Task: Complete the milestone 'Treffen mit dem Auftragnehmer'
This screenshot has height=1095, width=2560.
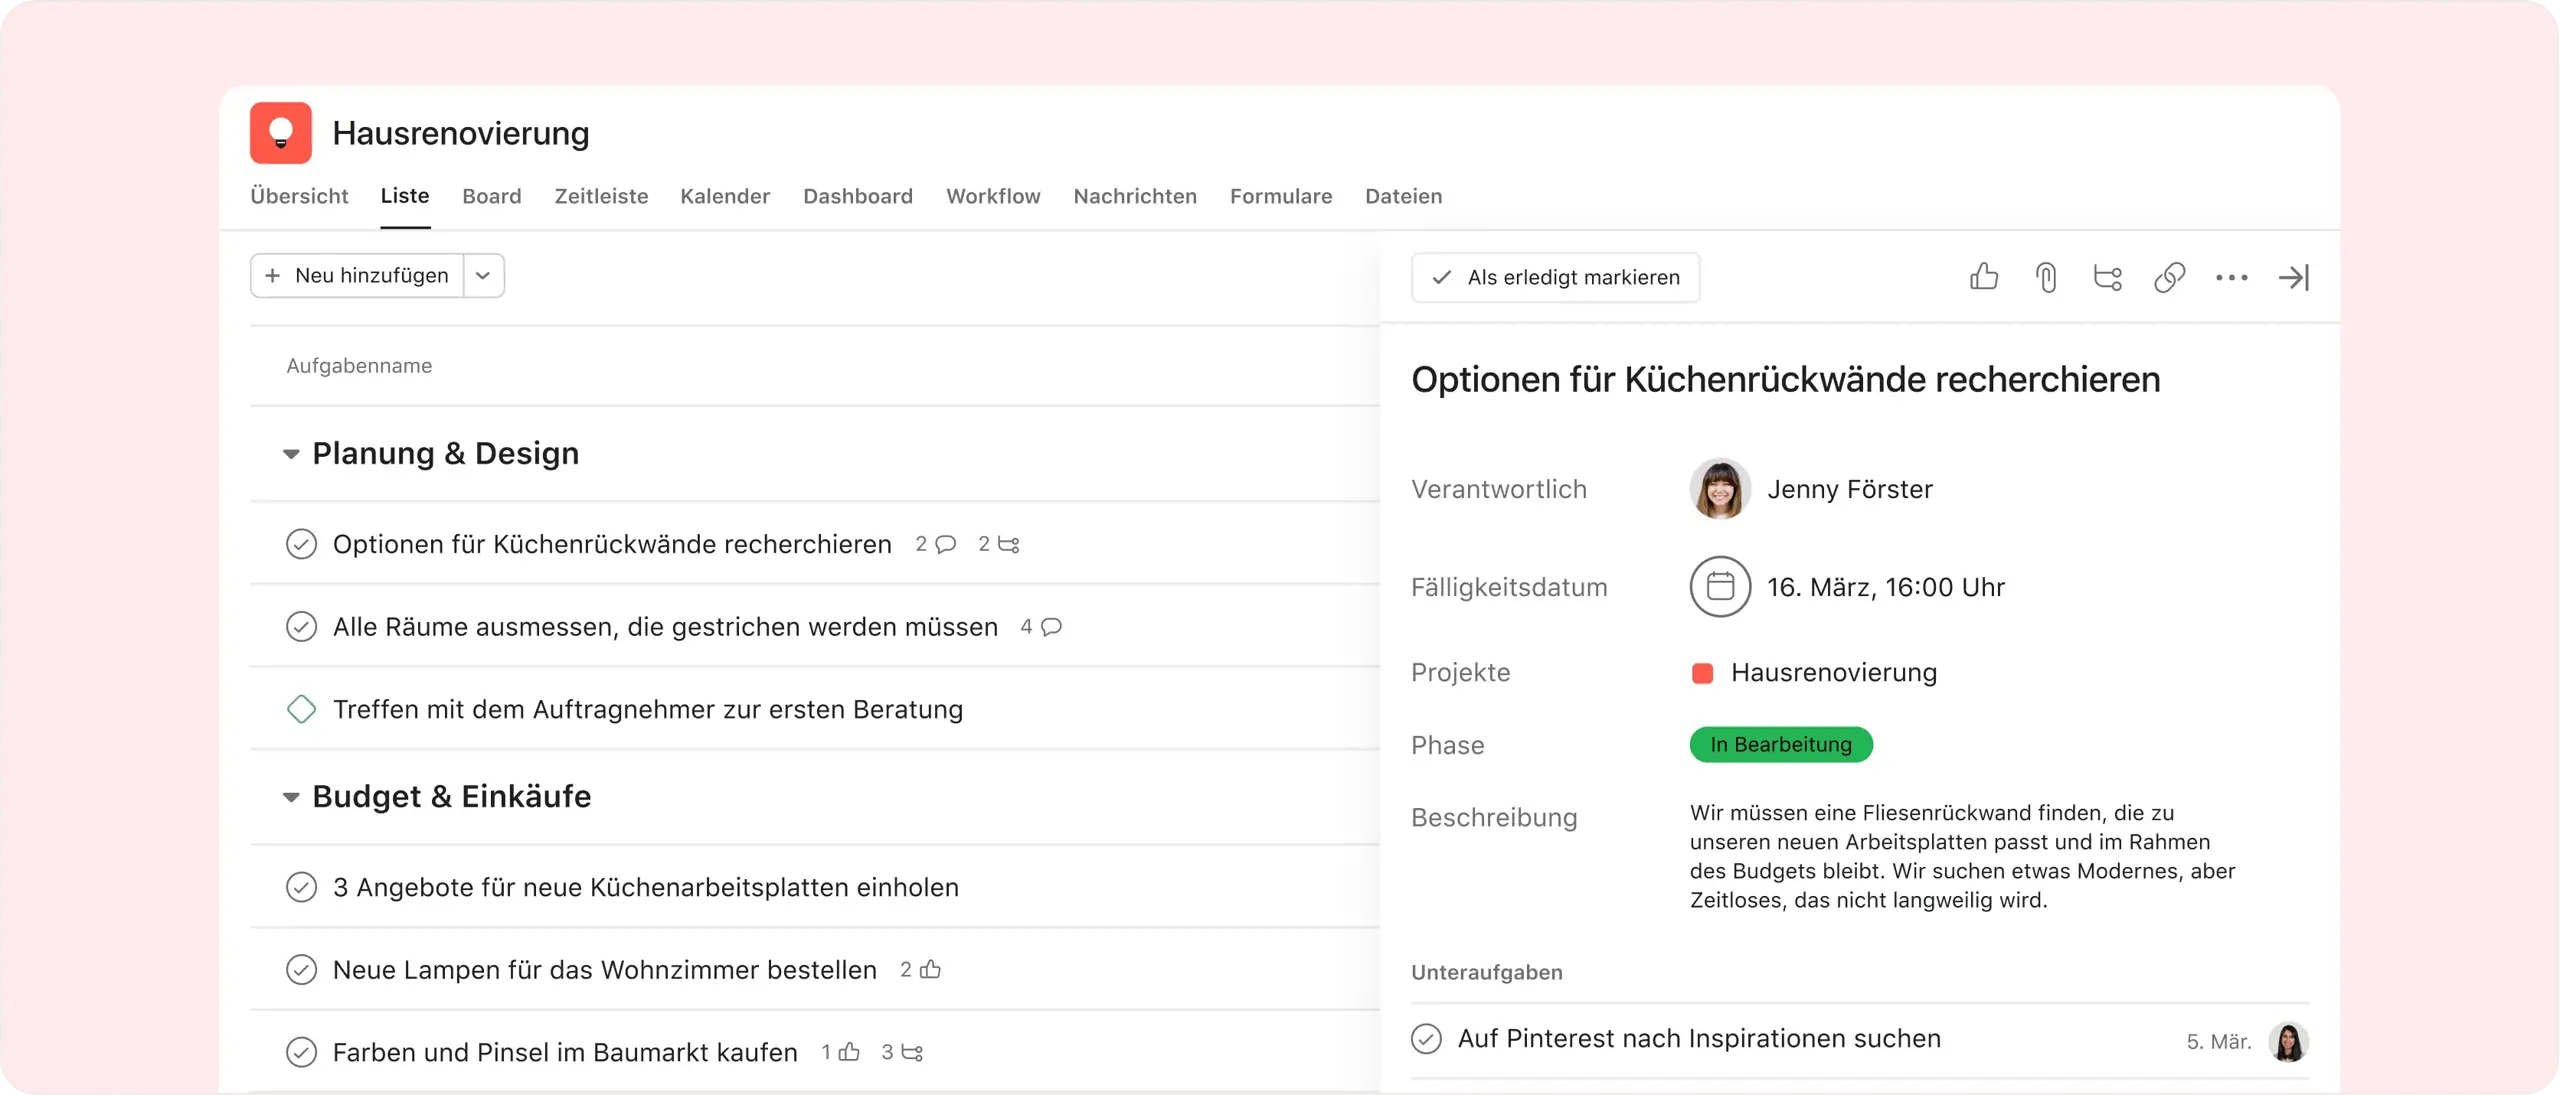Action: (x=301, y=710)
